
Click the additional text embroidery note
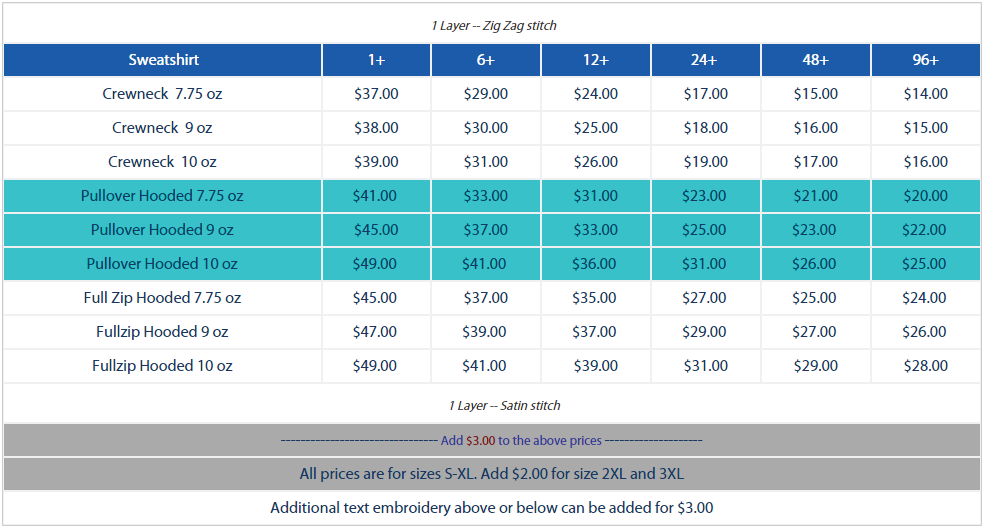(491, 508)
